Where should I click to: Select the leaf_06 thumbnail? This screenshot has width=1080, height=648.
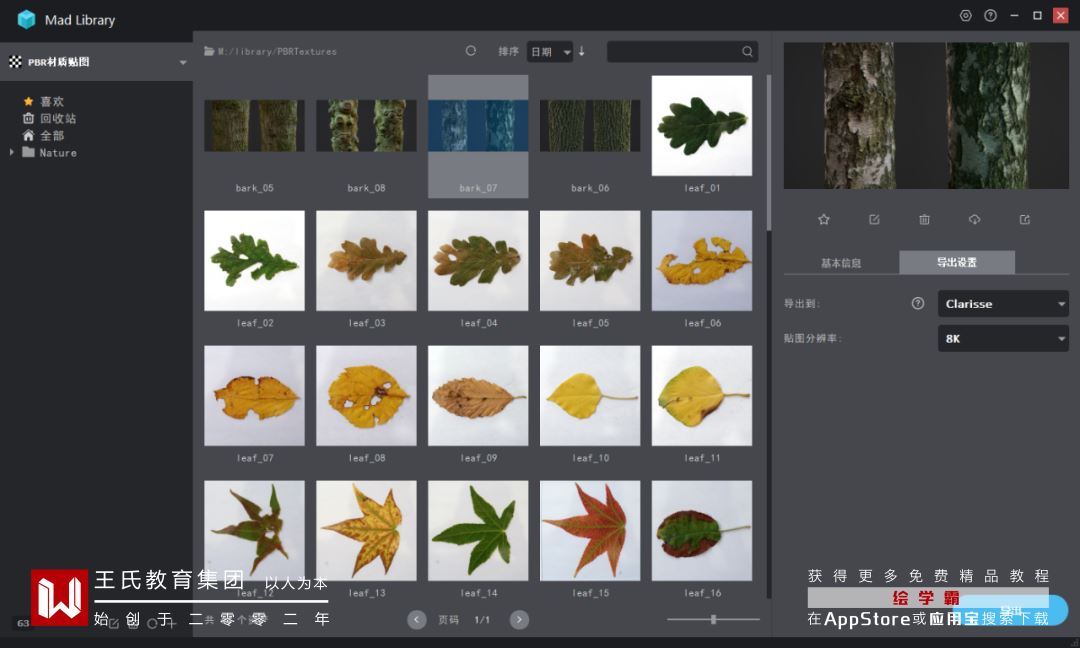[702, 261]
